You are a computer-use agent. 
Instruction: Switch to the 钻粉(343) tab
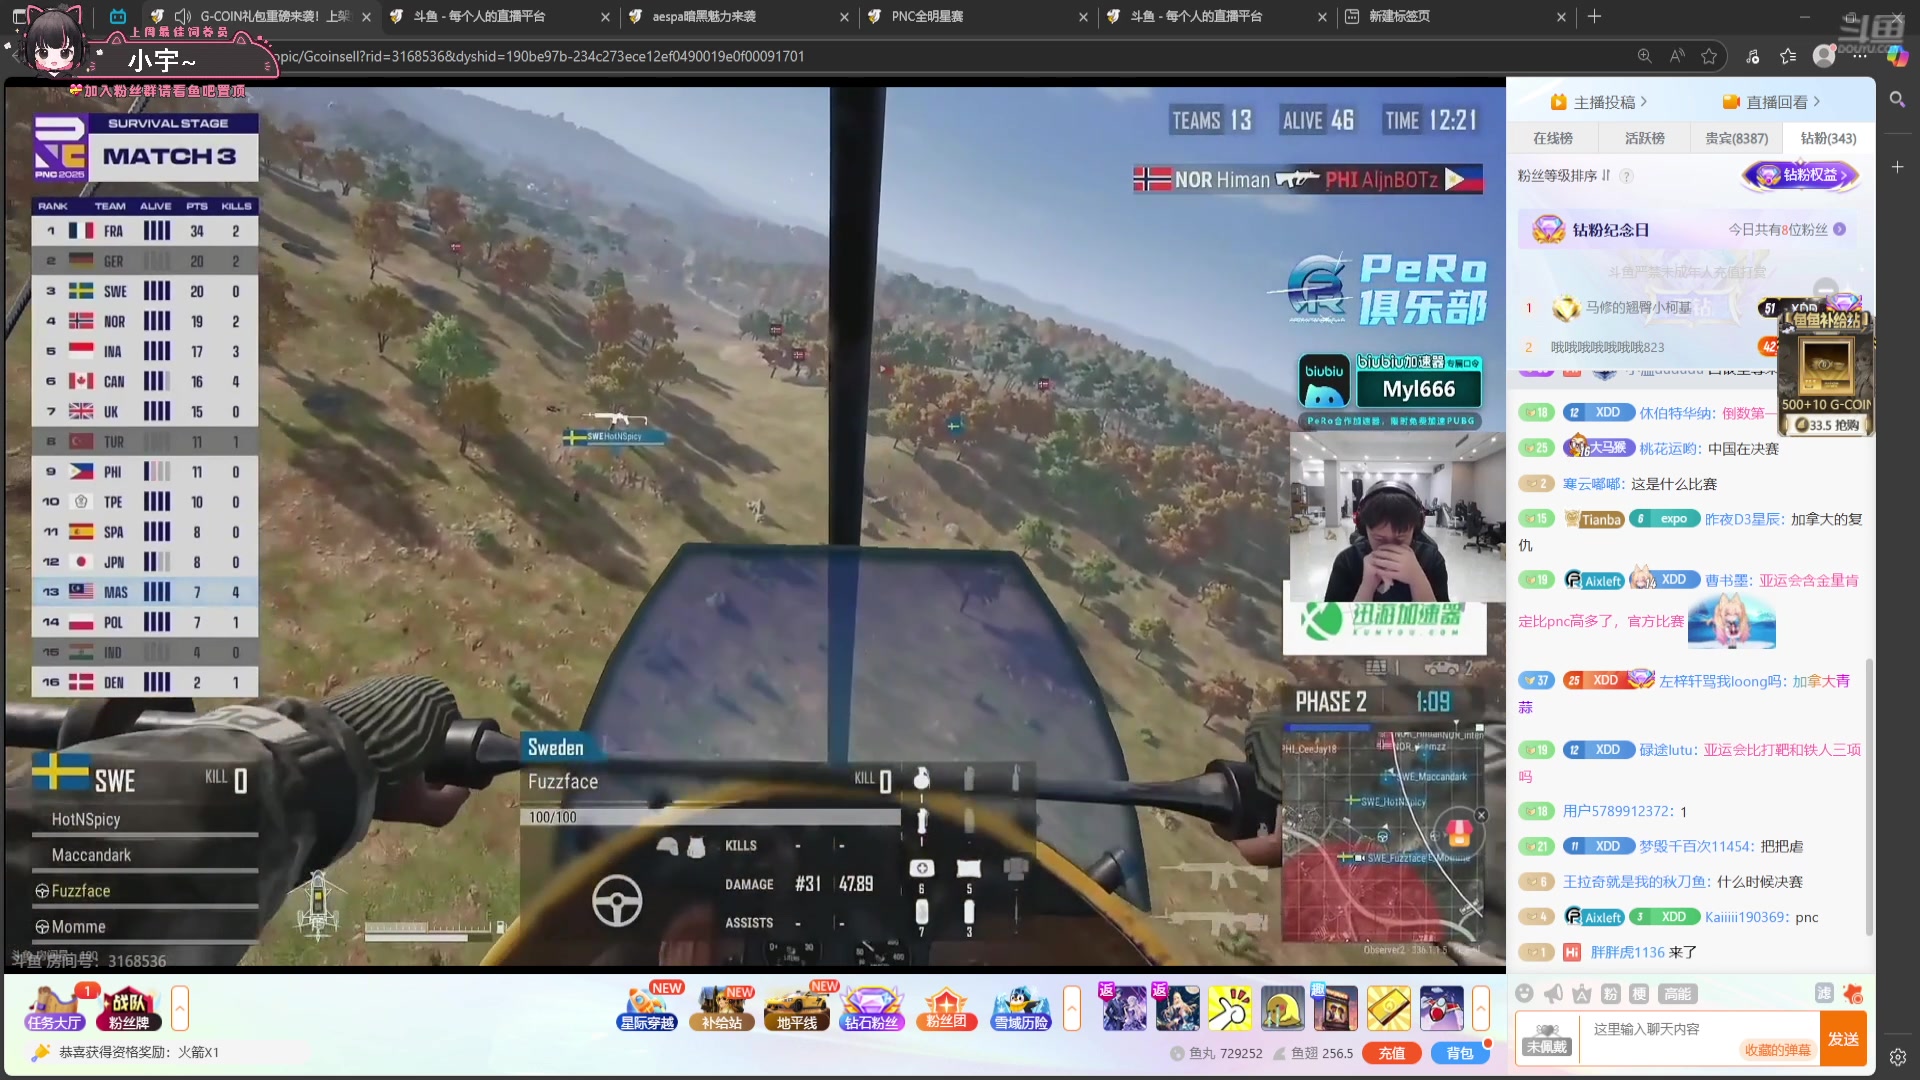(x=1829, y=138)
